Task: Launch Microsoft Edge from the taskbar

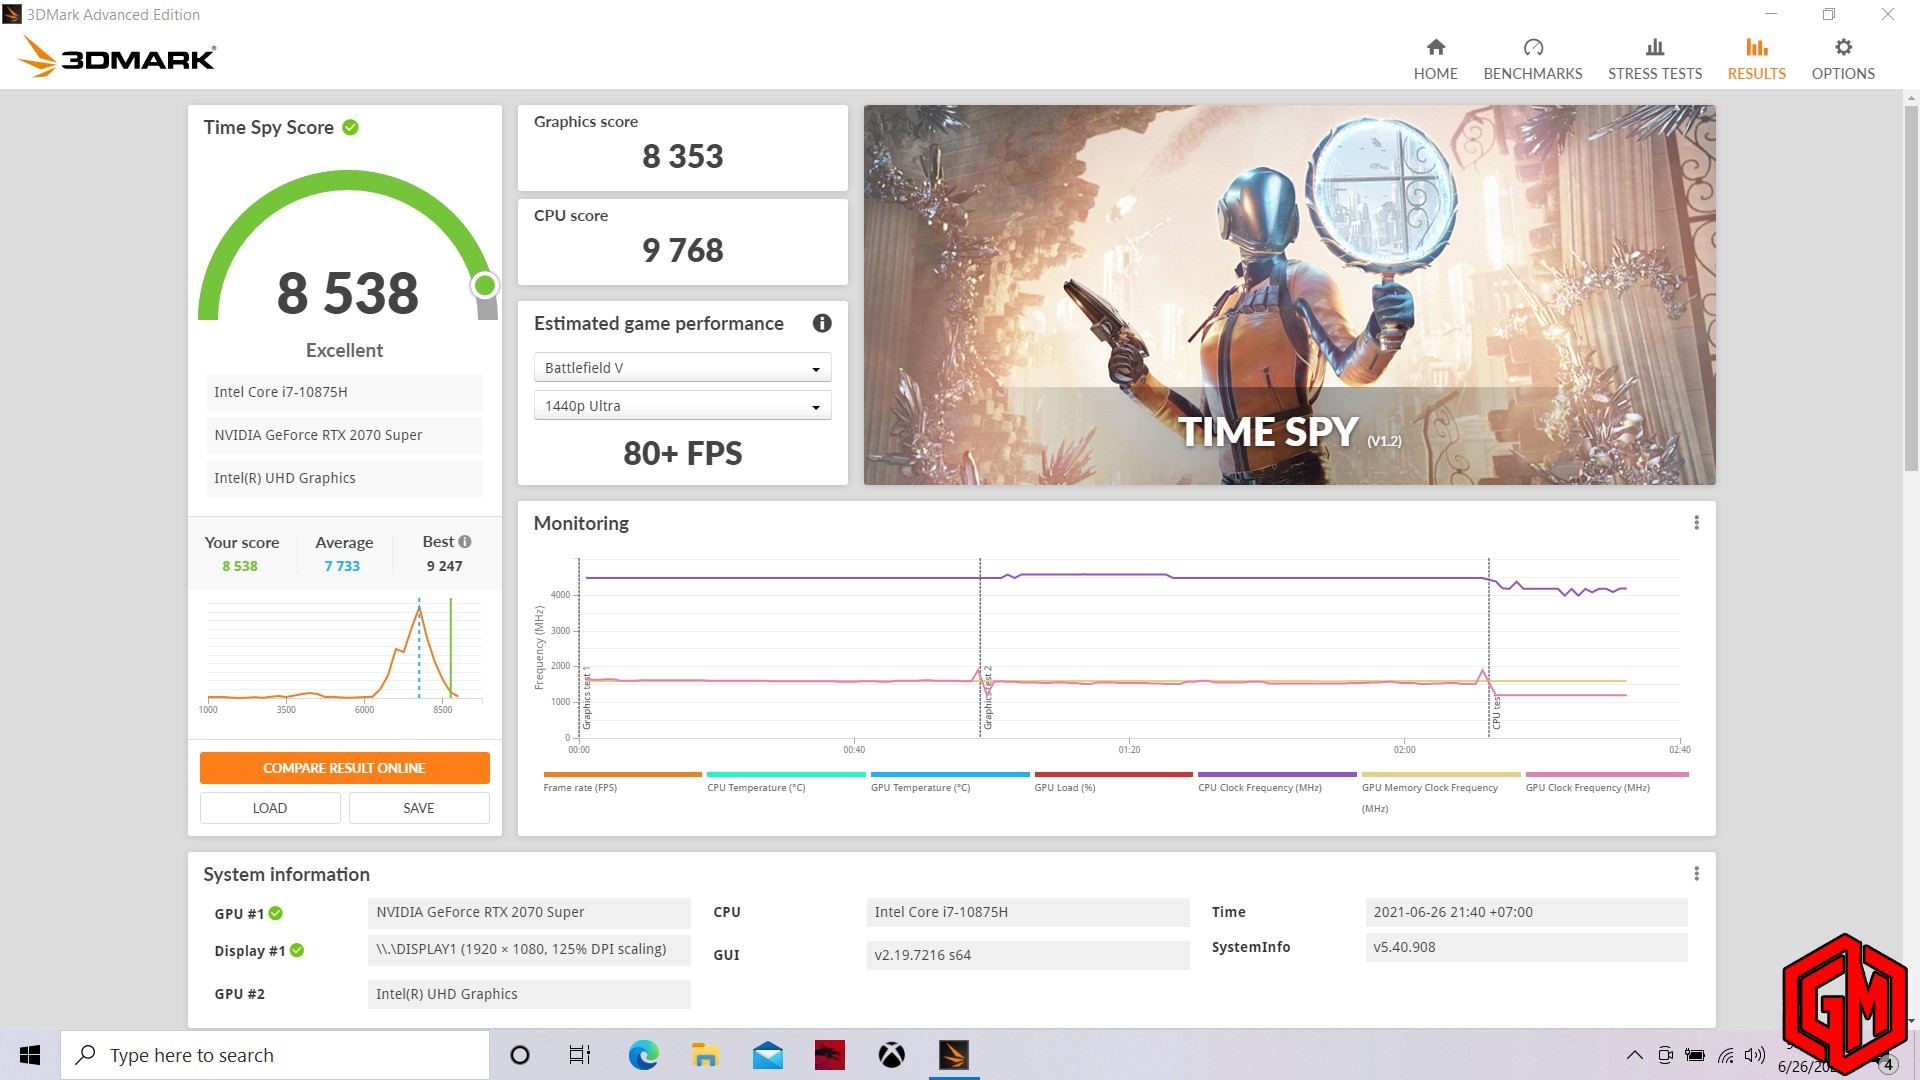Action: [643, 1055]
